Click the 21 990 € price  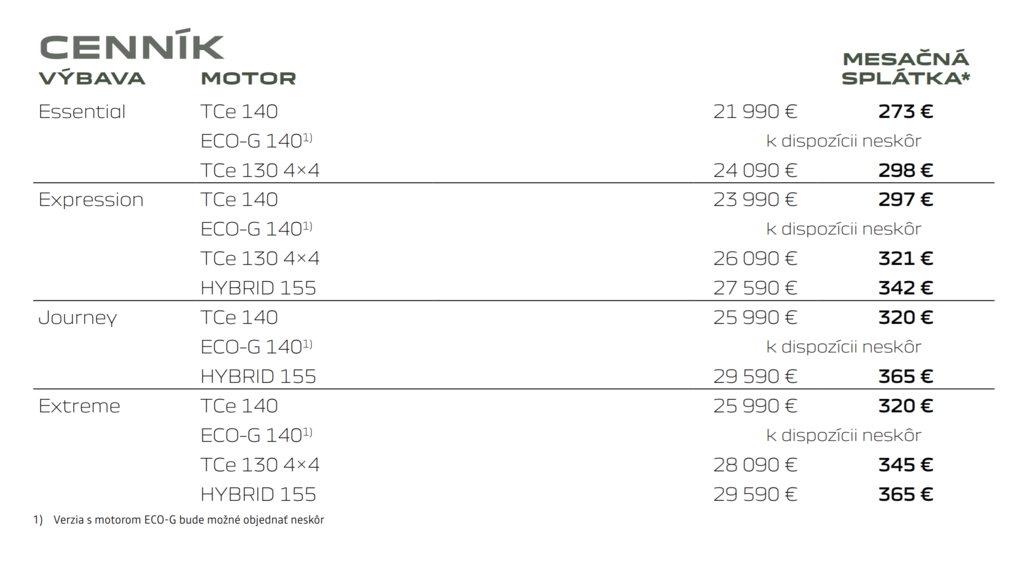coord(755,112)
